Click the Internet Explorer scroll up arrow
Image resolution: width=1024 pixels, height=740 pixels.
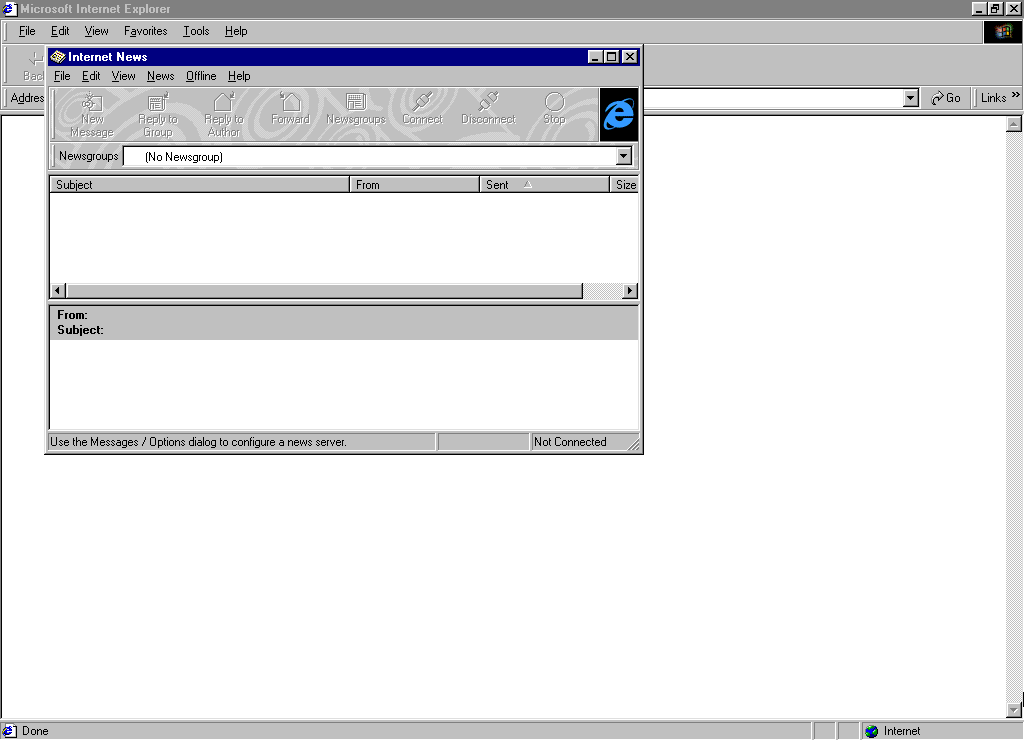pos(1014,124)
